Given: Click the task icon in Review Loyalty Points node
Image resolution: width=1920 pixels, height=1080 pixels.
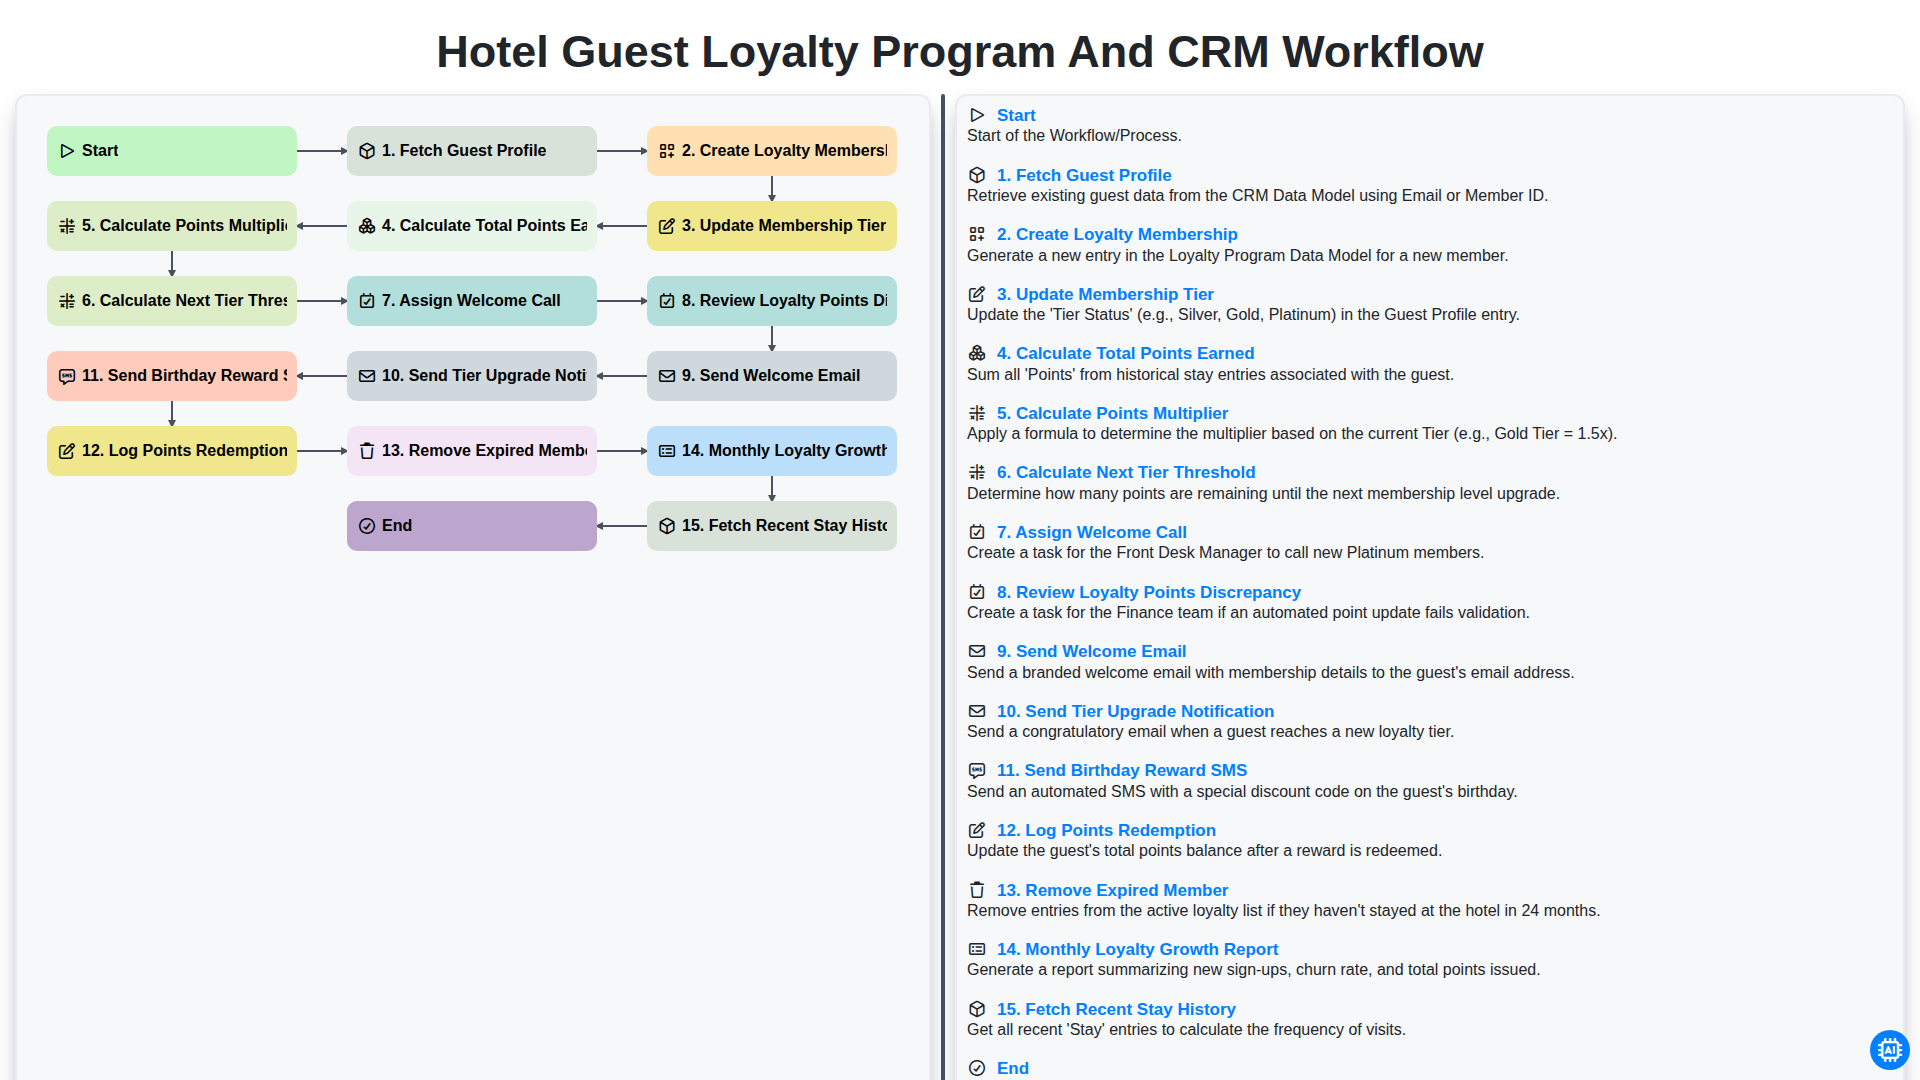Looking at the screenshot, I should [667, 301].
